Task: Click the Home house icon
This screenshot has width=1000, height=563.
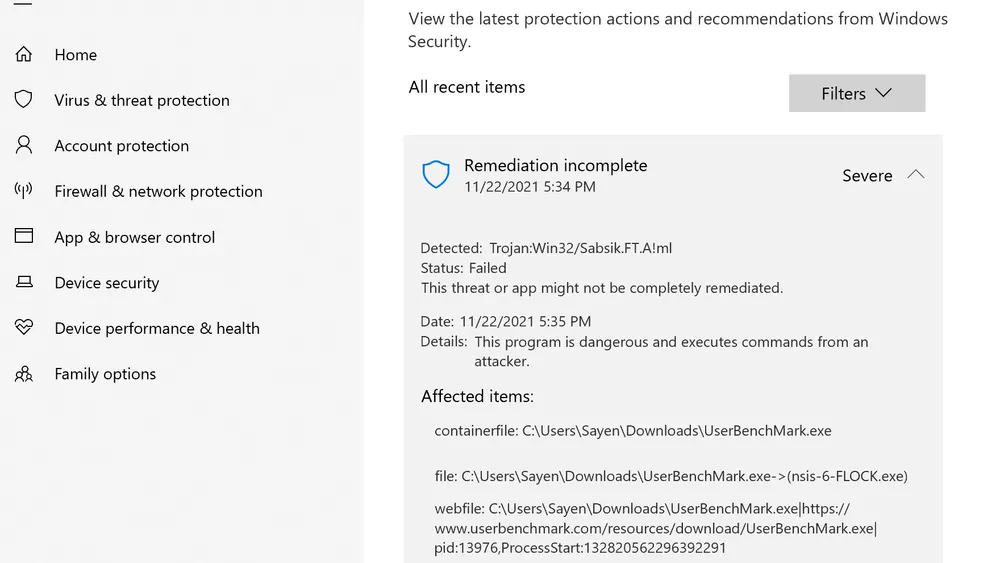Action: click(x=23, y=54)
